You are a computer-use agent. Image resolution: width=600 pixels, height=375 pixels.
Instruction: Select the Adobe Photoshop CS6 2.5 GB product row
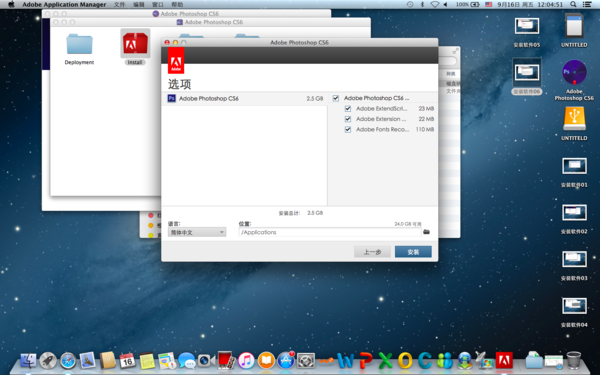(245, 98)
